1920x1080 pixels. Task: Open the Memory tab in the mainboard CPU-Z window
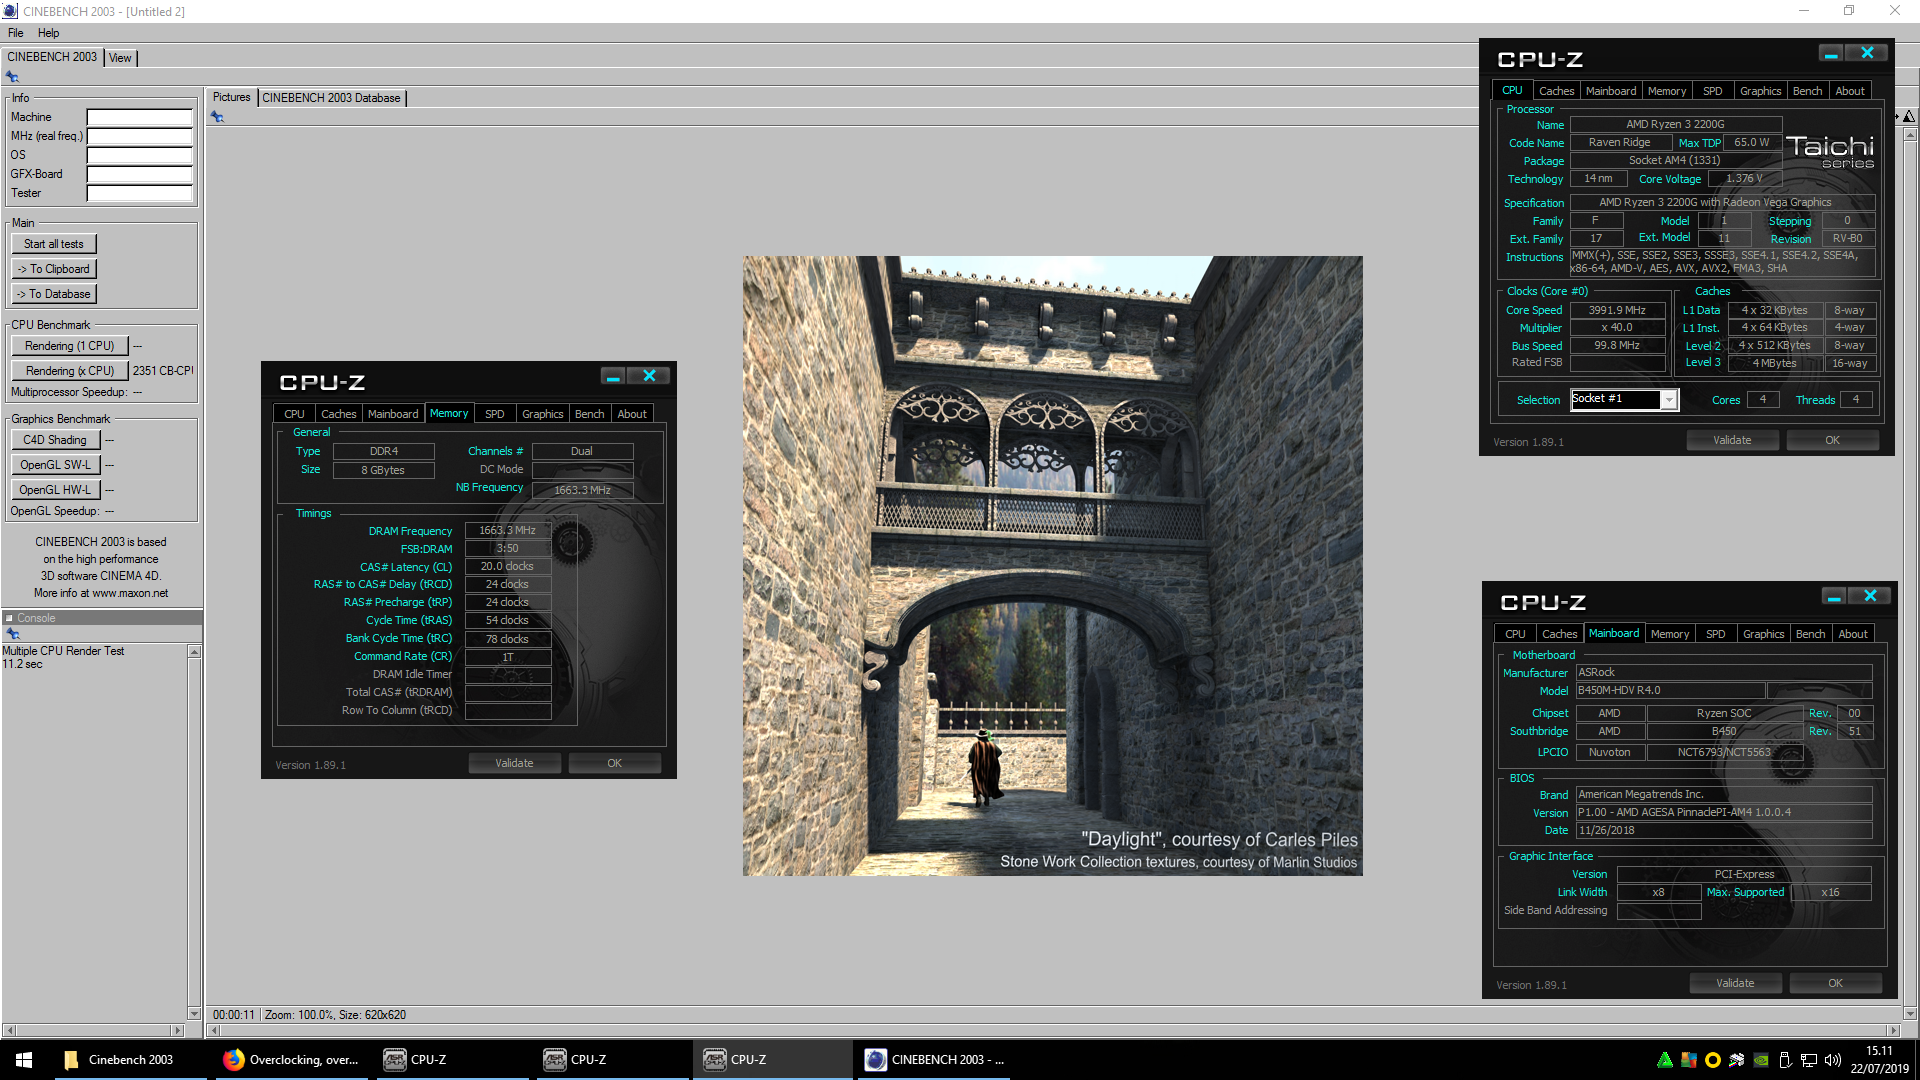(x=1670, y=634)
